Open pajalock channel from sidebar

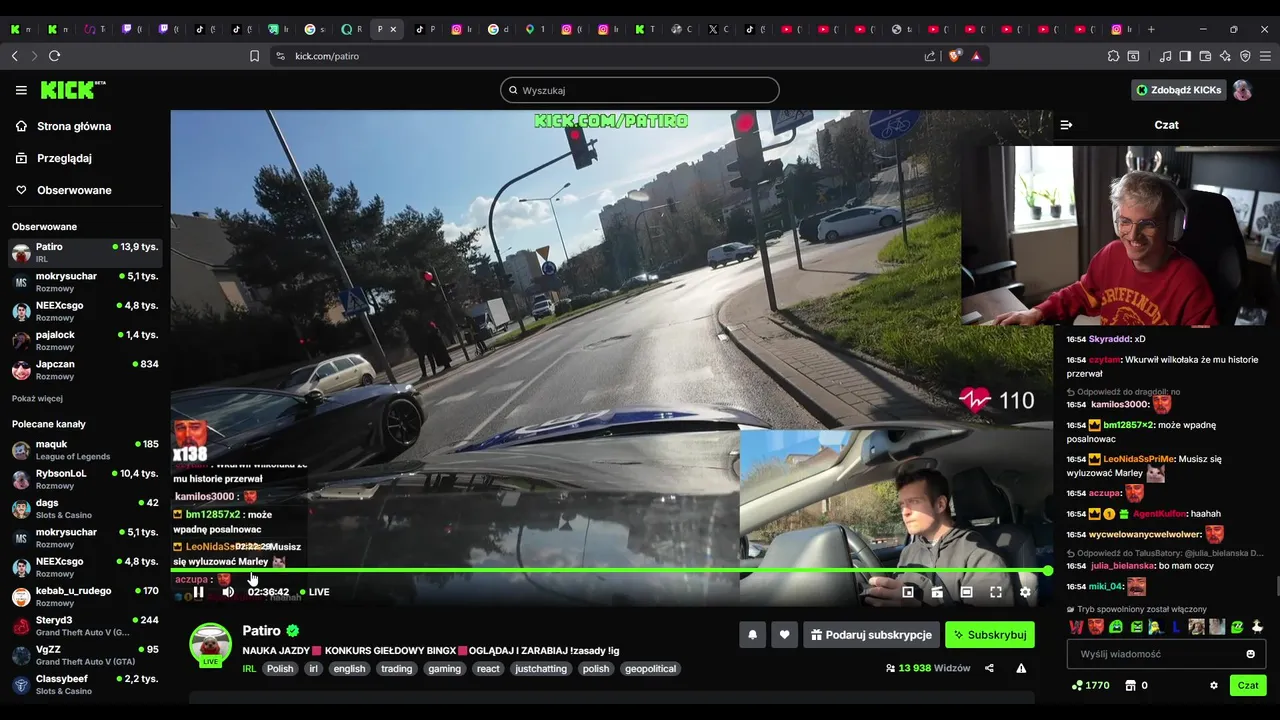pos(86,340)
